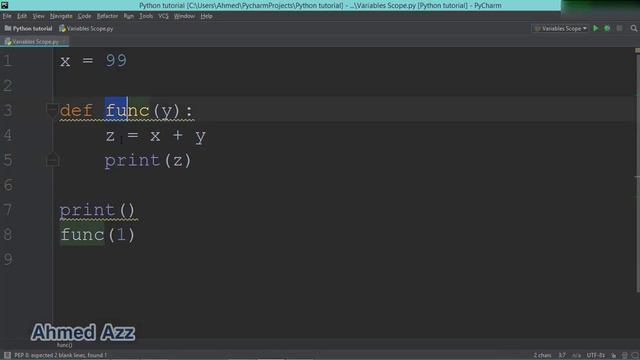Run the Variables Scope configuration
The width and height of the screenshot is (640, 360).
(x=596, y=28)
